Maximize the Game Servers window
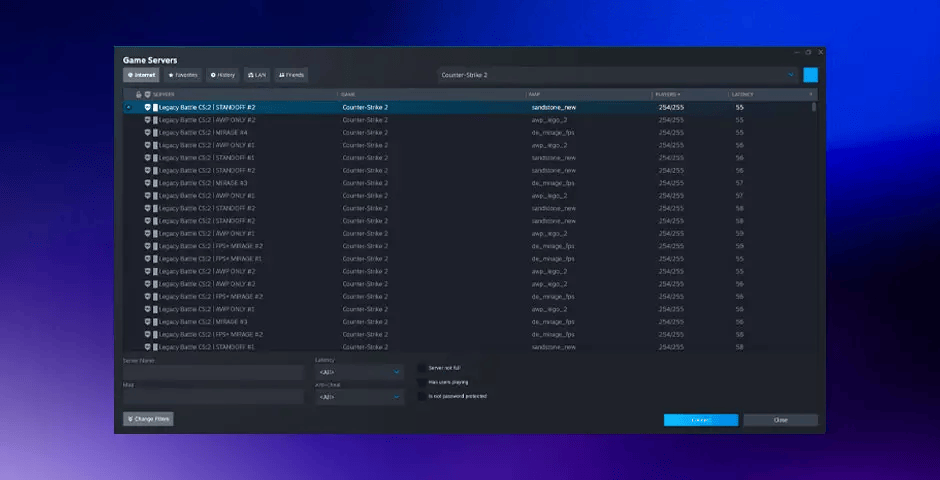Image resolution: width=940 pixels, height=480 pixels. click(x=808, y=52)
